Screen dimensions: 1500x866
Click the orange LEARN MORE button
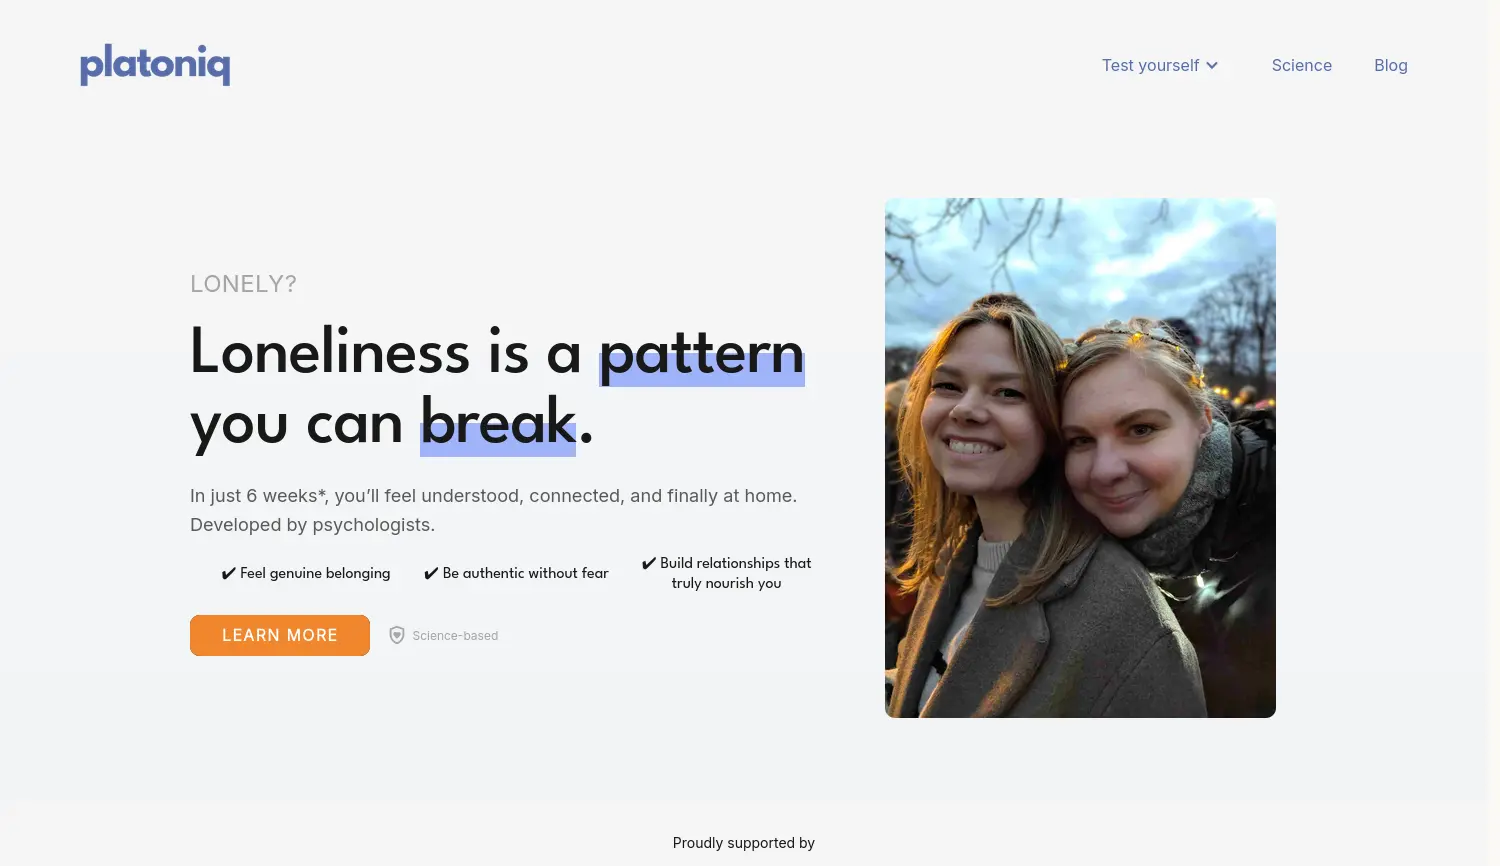[x=280, y=635]
